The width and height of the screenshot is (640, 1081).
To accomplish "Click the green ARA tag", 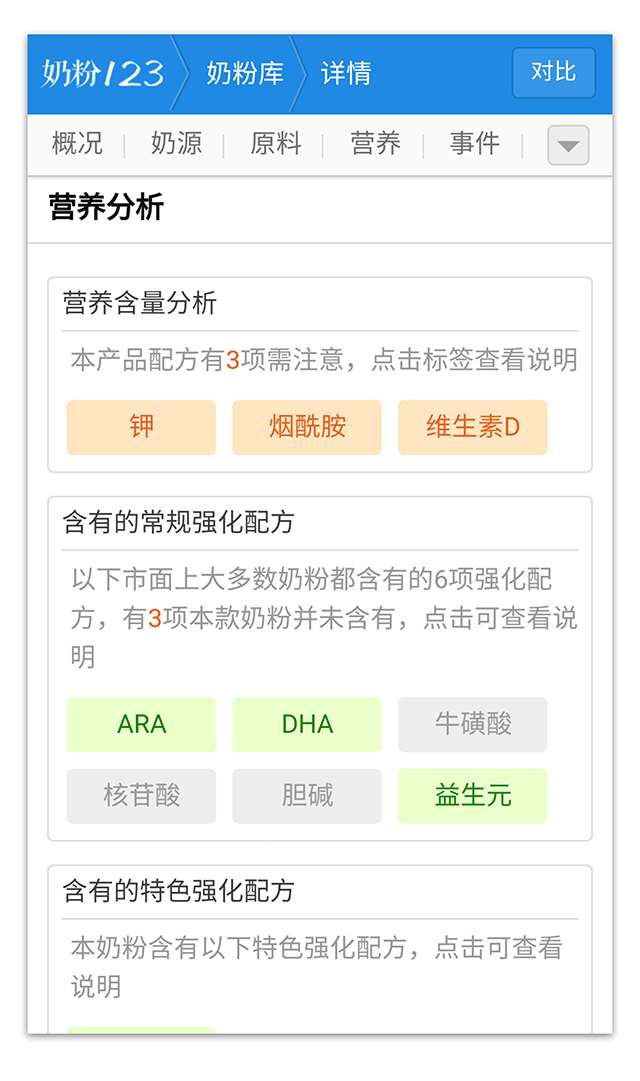I will [x=141, y=725].
